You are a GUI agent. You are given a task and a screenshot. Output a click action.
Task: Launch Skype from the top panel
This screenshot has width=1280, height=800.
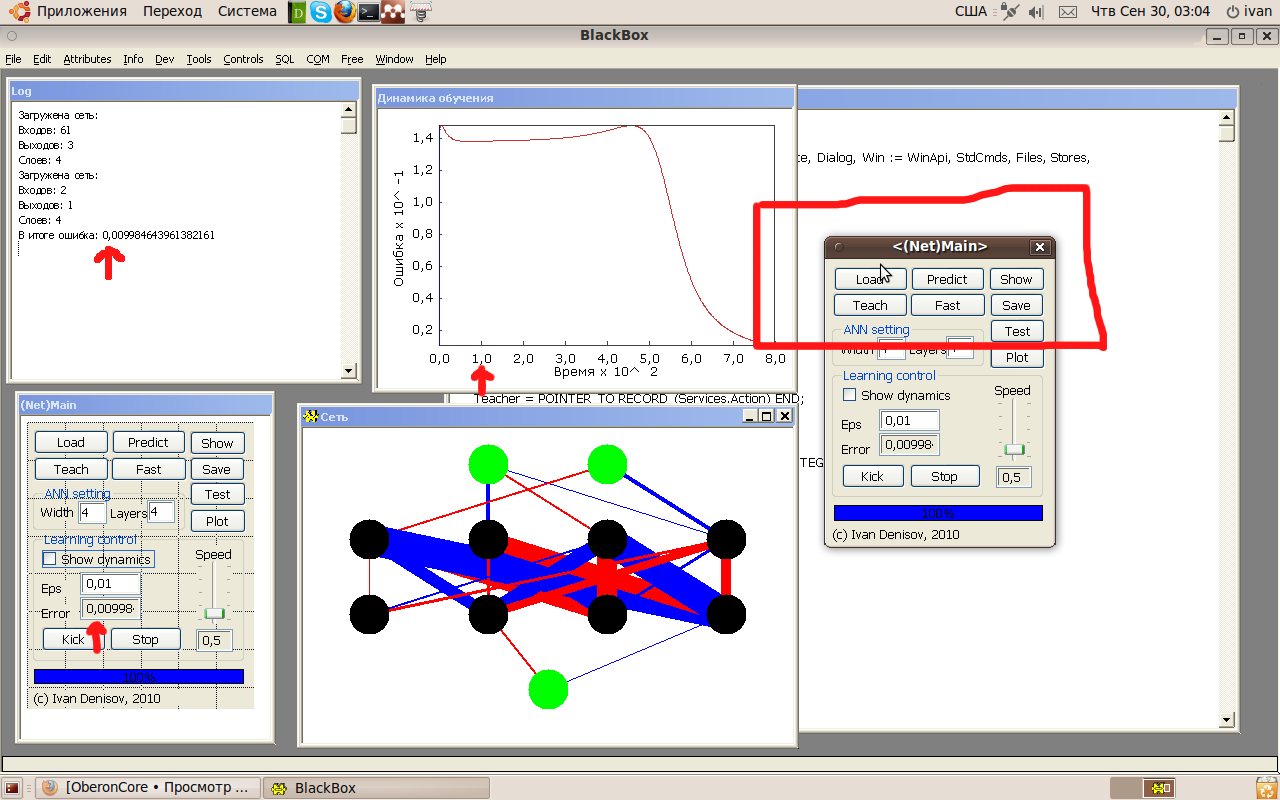[x=320, y=12]
